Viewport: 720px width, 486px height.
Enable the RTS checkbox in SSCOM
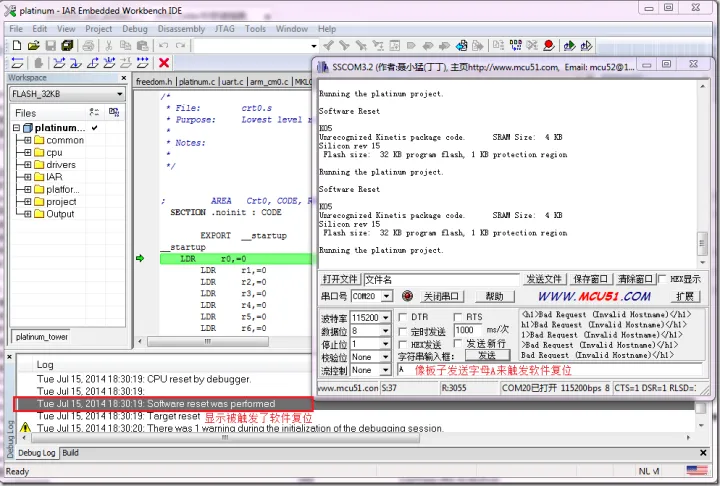click(457, 317)
